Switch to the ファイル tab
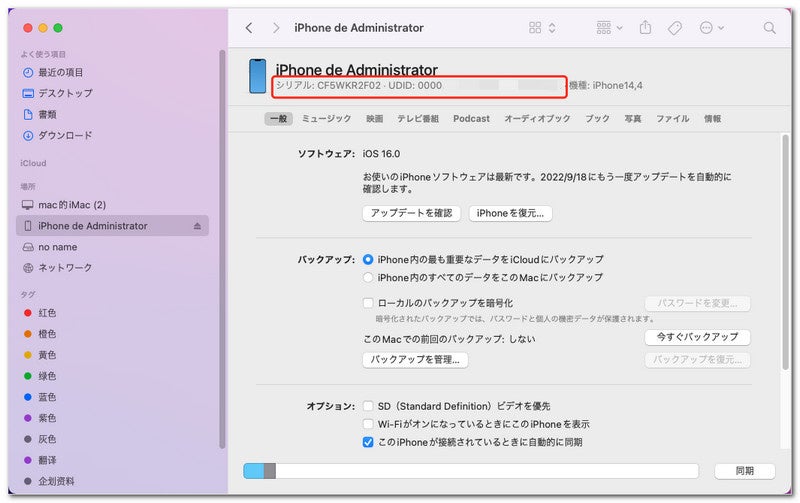800x503 pixels. click(x=672, y=118)
